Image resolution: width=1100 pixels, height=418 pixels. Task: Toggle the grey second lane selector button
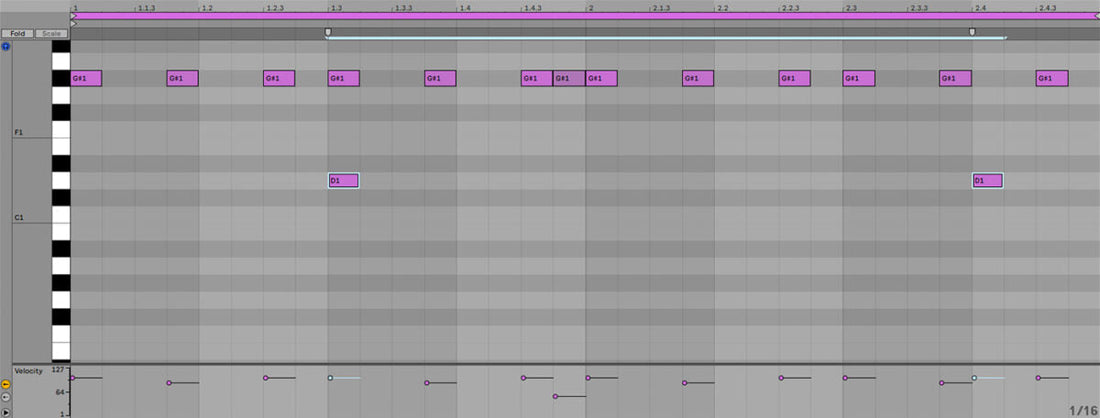point(6,397)
